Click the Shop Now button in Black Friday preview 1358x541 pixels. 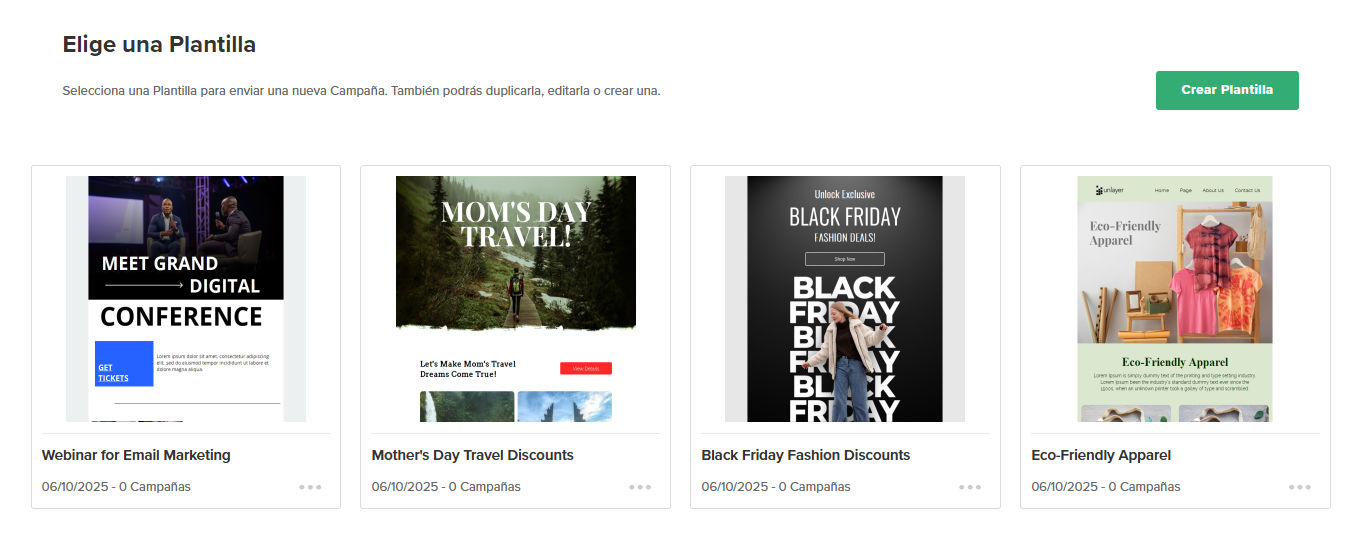(x=845, y=259)
